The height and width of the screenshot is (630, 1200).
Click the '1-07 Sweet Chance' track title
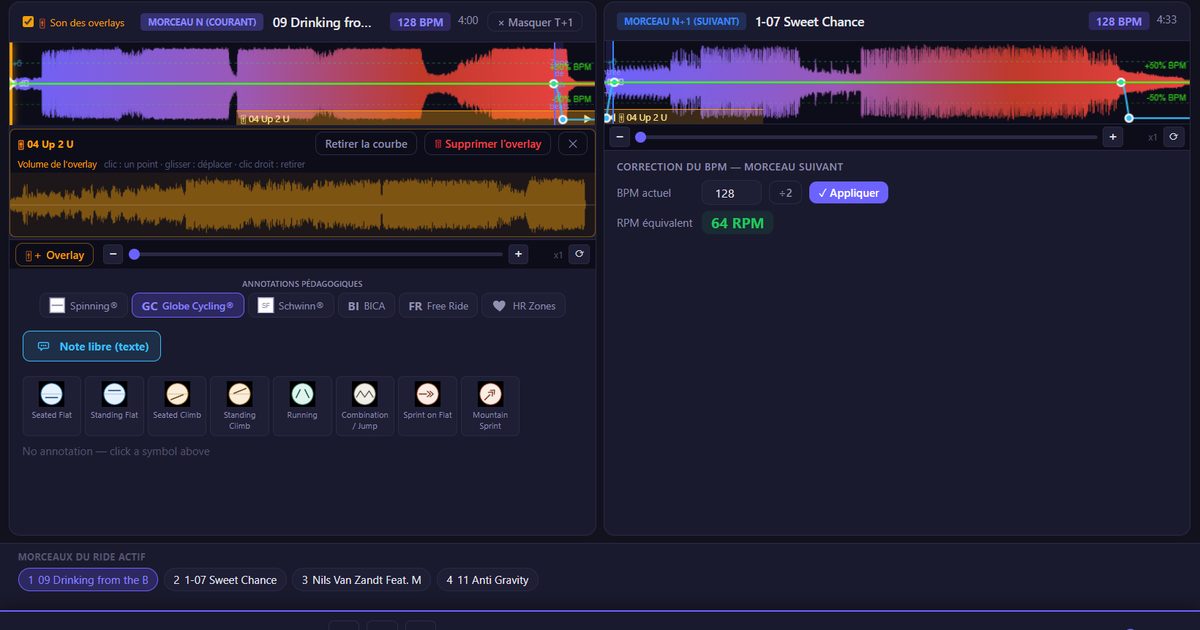tap(810, 22)
